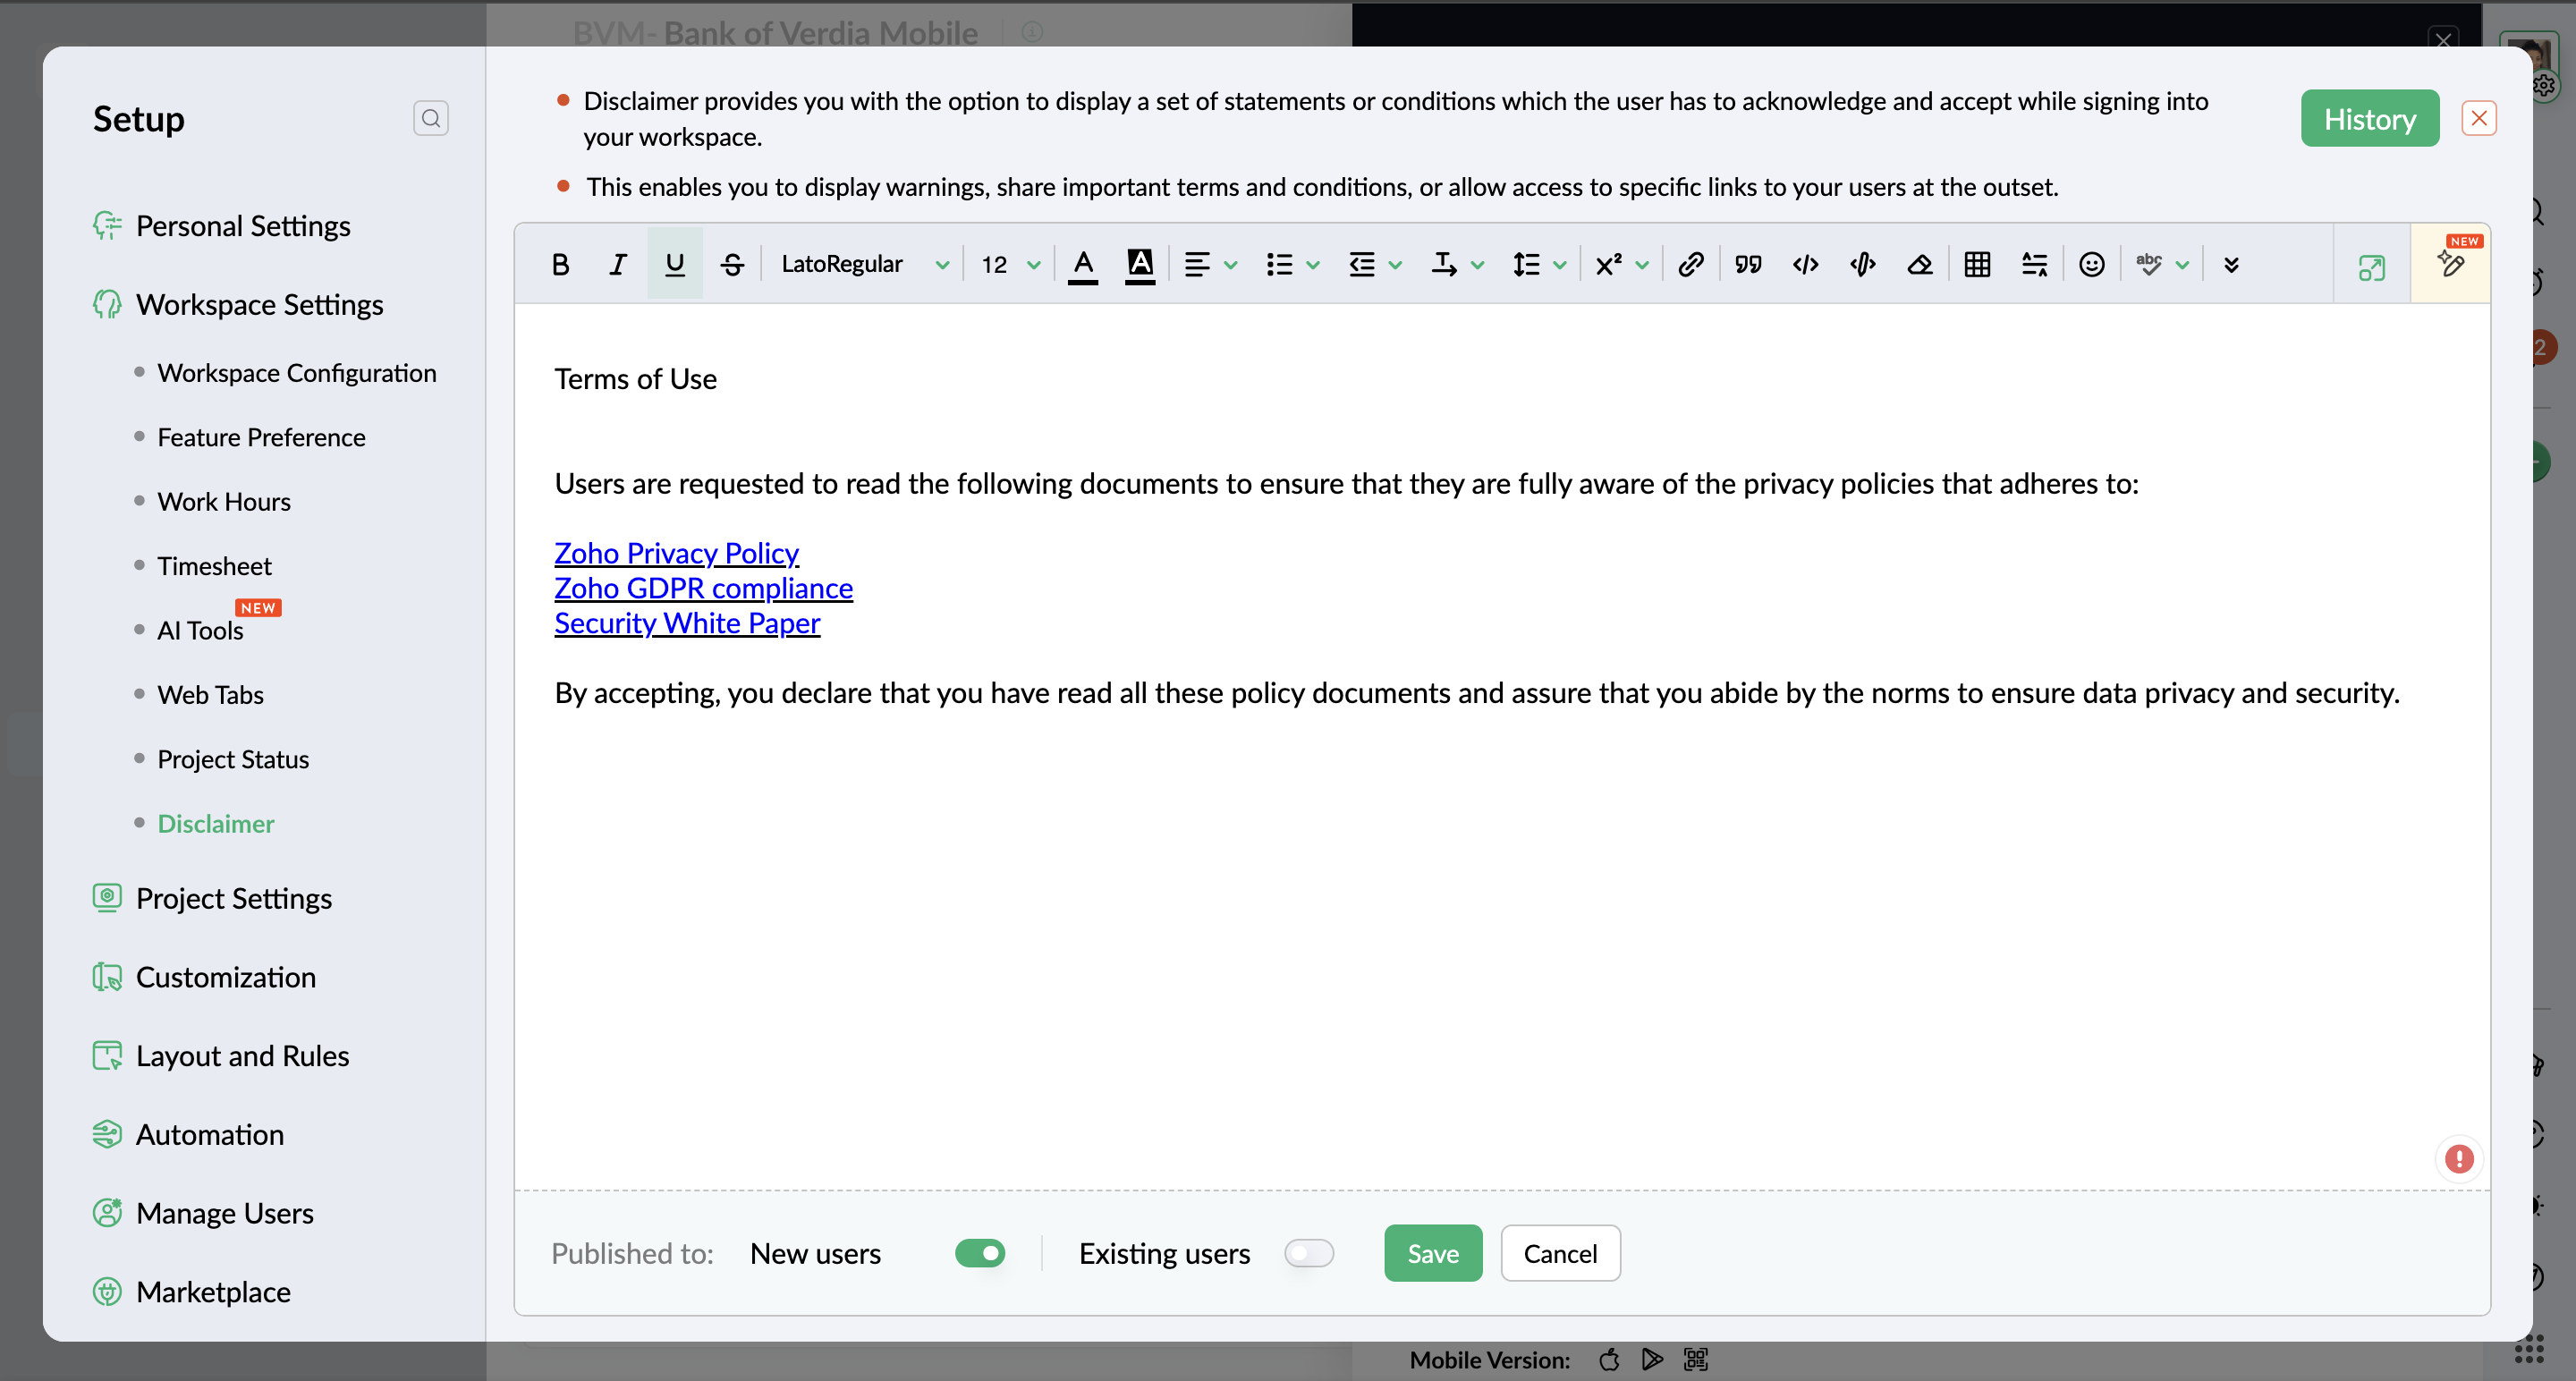Cancel disclaimer editing
This screenshot has height=1381, width=2576.
pos(1560,1253)
